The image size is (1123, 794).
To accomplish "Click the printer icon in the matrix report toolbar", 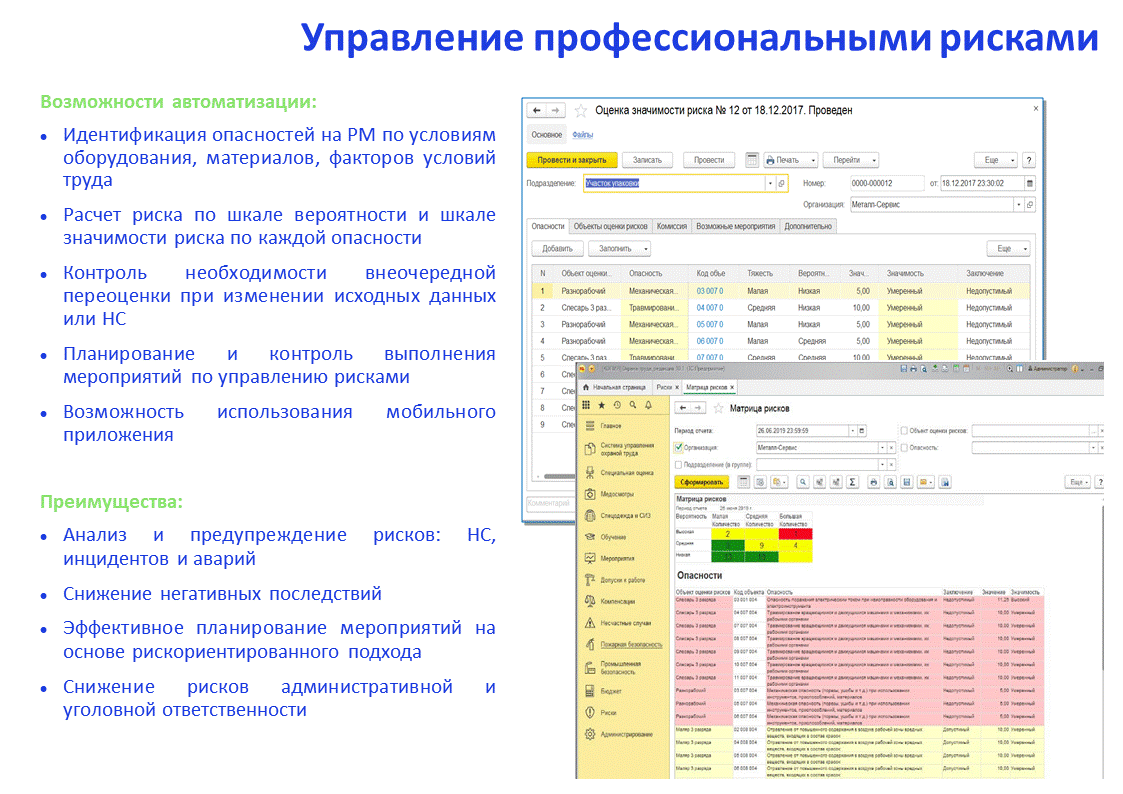I will [x=873, y=483].
